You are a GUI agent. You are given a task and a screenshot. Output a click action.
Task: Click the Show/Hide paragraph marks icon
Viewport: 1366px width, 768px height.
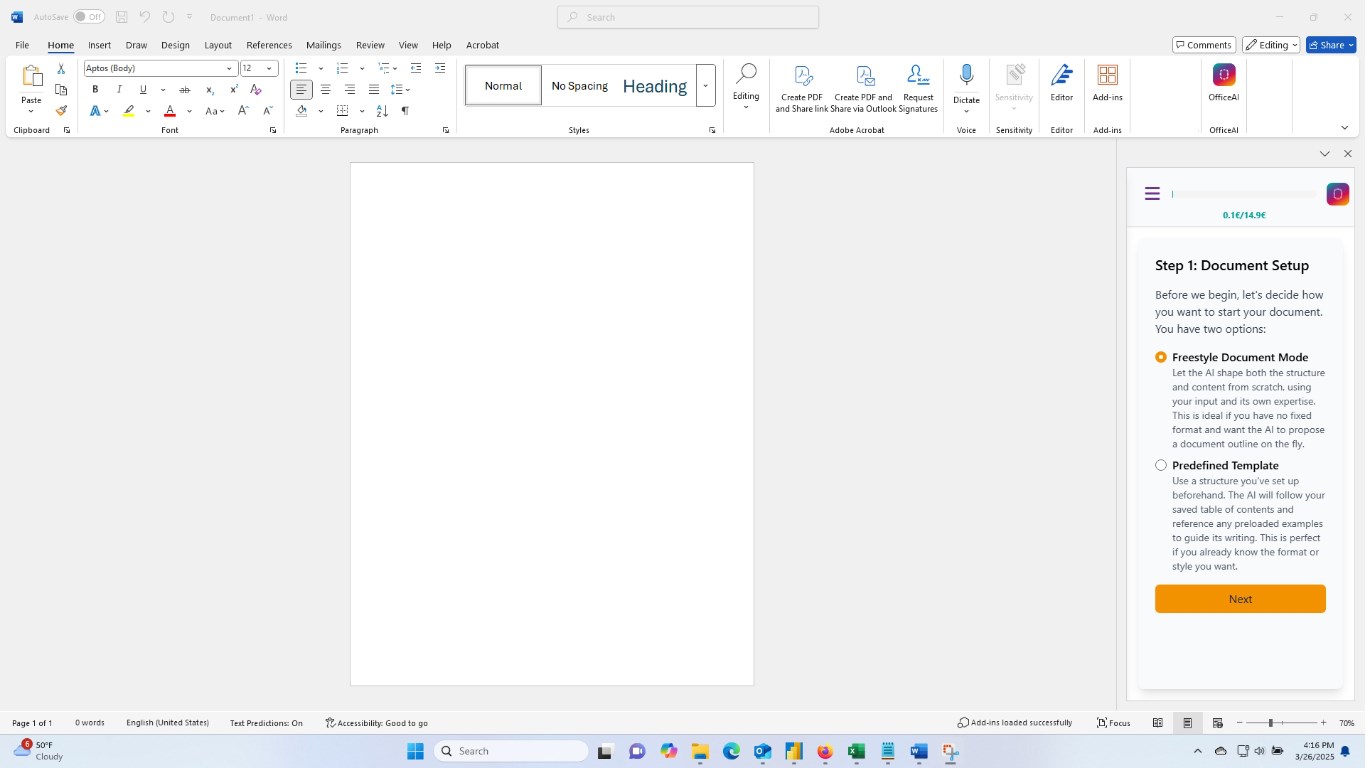[405, 111]
